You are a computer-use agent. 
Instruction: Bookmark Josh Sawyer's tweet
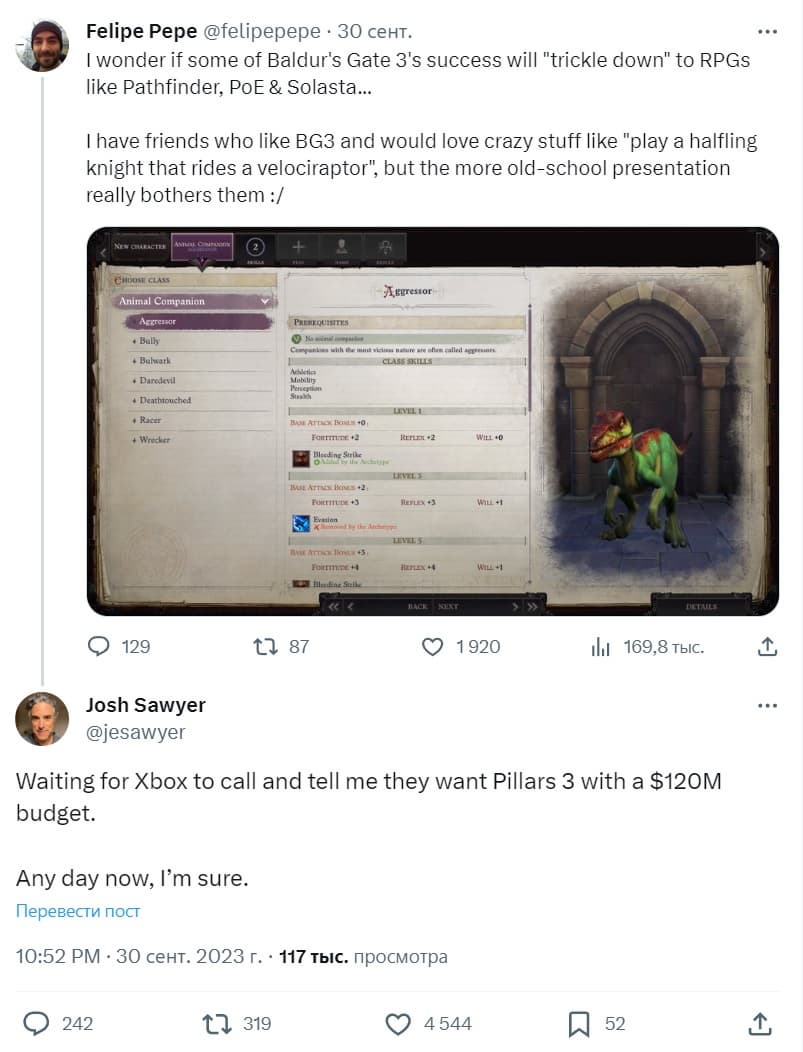(579, 1023)
